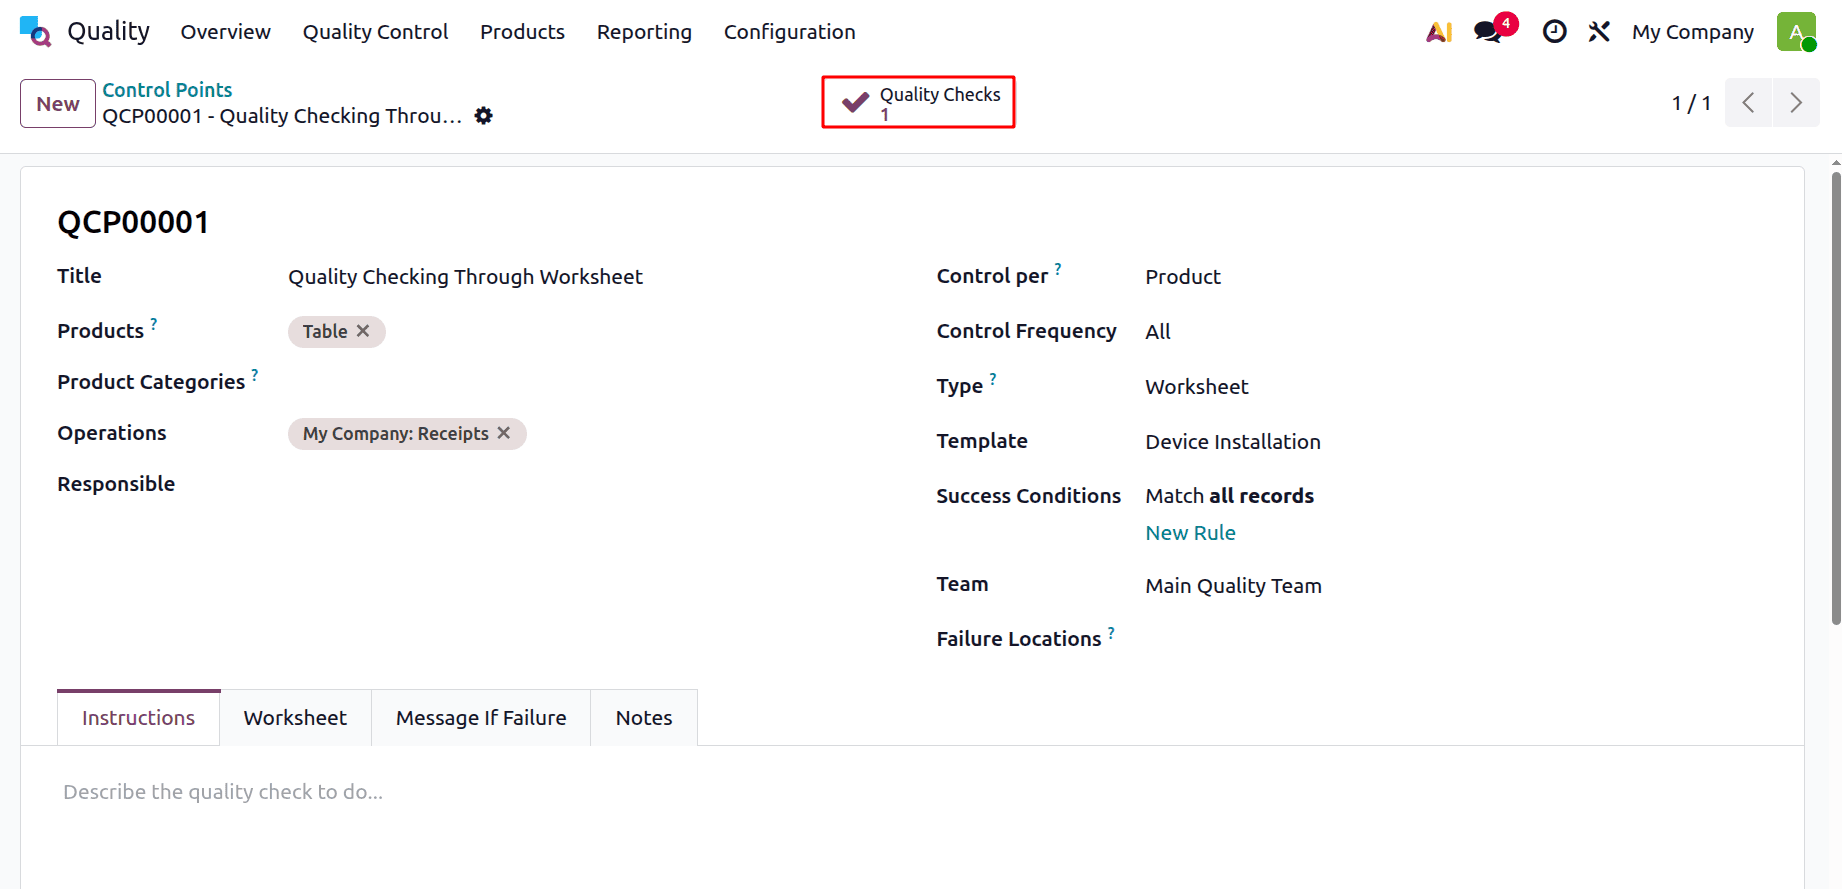The height and width of the screenshot is (889, 1842).
Task: Open the activities clock icon
Action: pos(1554,32)
